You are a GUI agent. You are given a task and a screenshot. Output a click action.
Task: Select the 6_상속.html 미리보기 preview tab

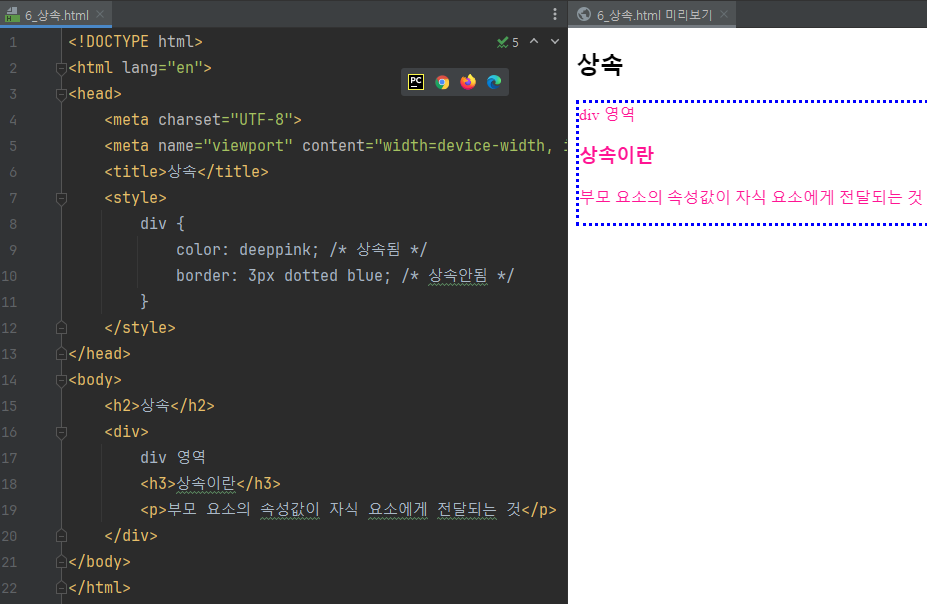tap(654, 14)
